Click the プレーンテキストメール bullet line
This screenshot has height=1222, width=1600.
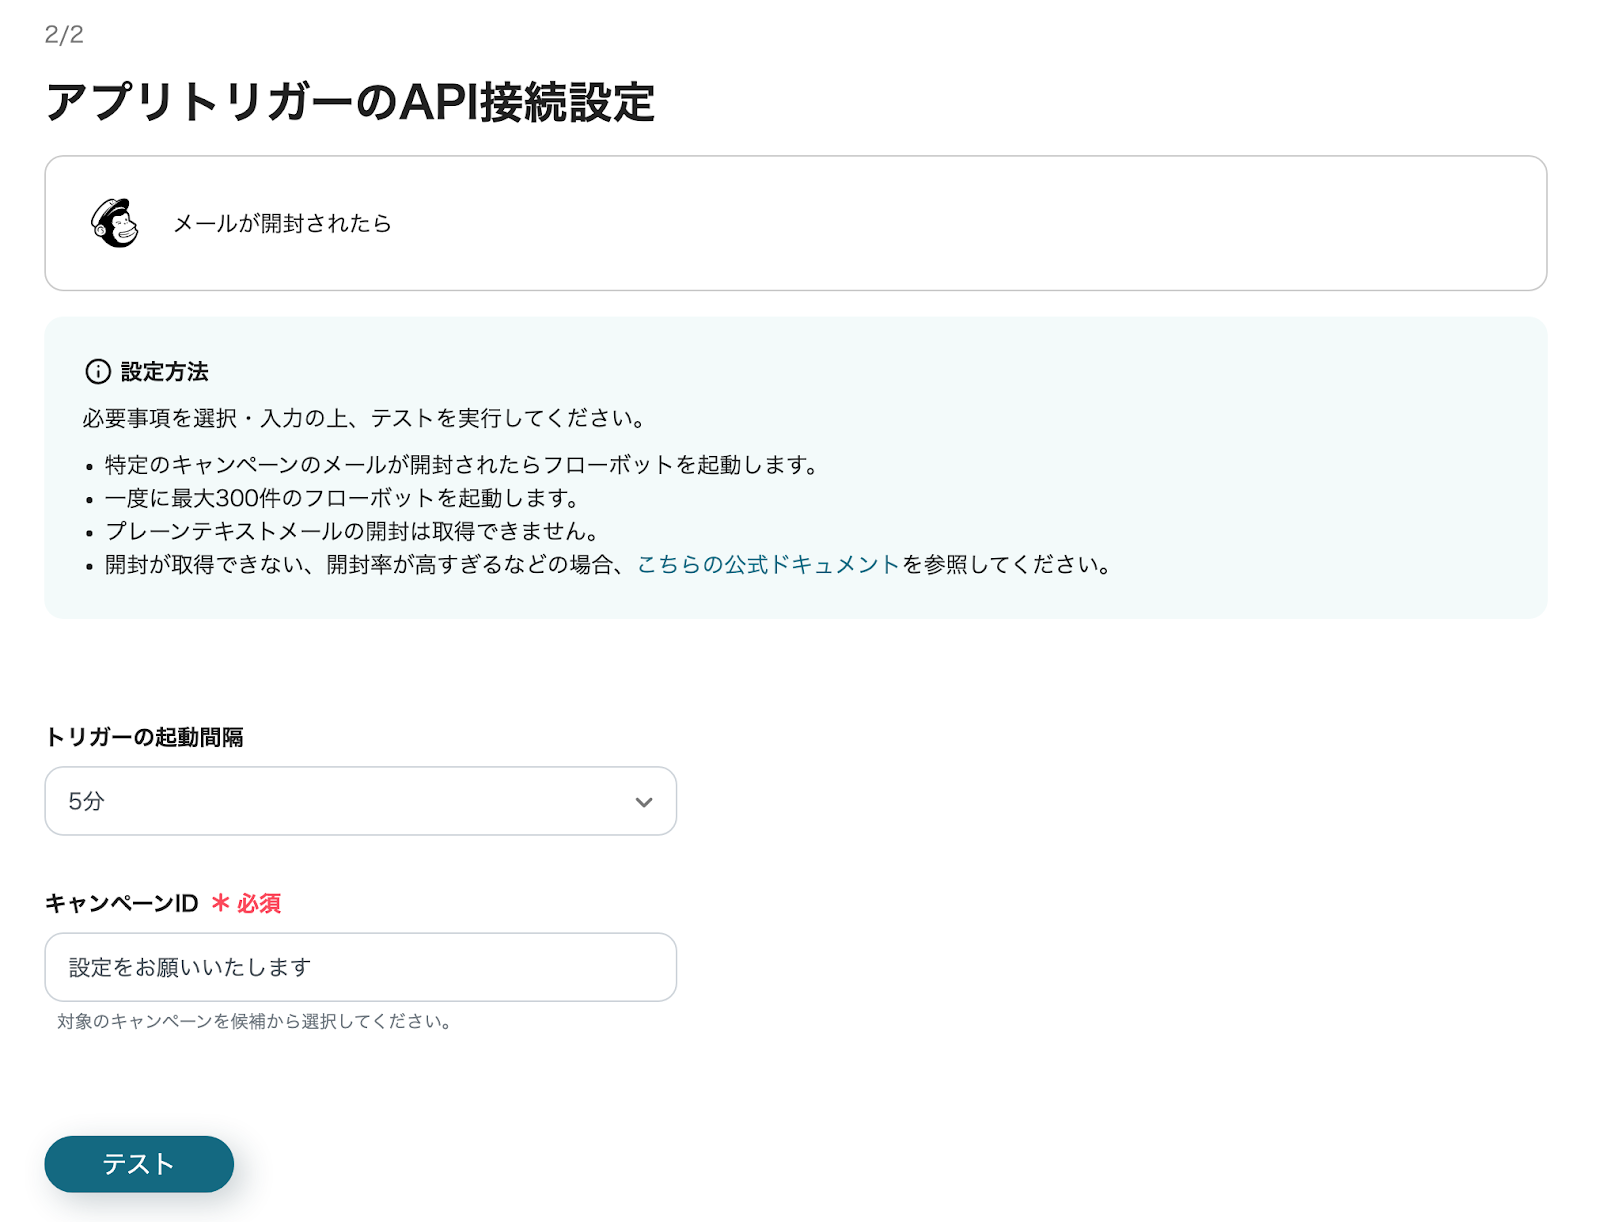coord(351,531)
